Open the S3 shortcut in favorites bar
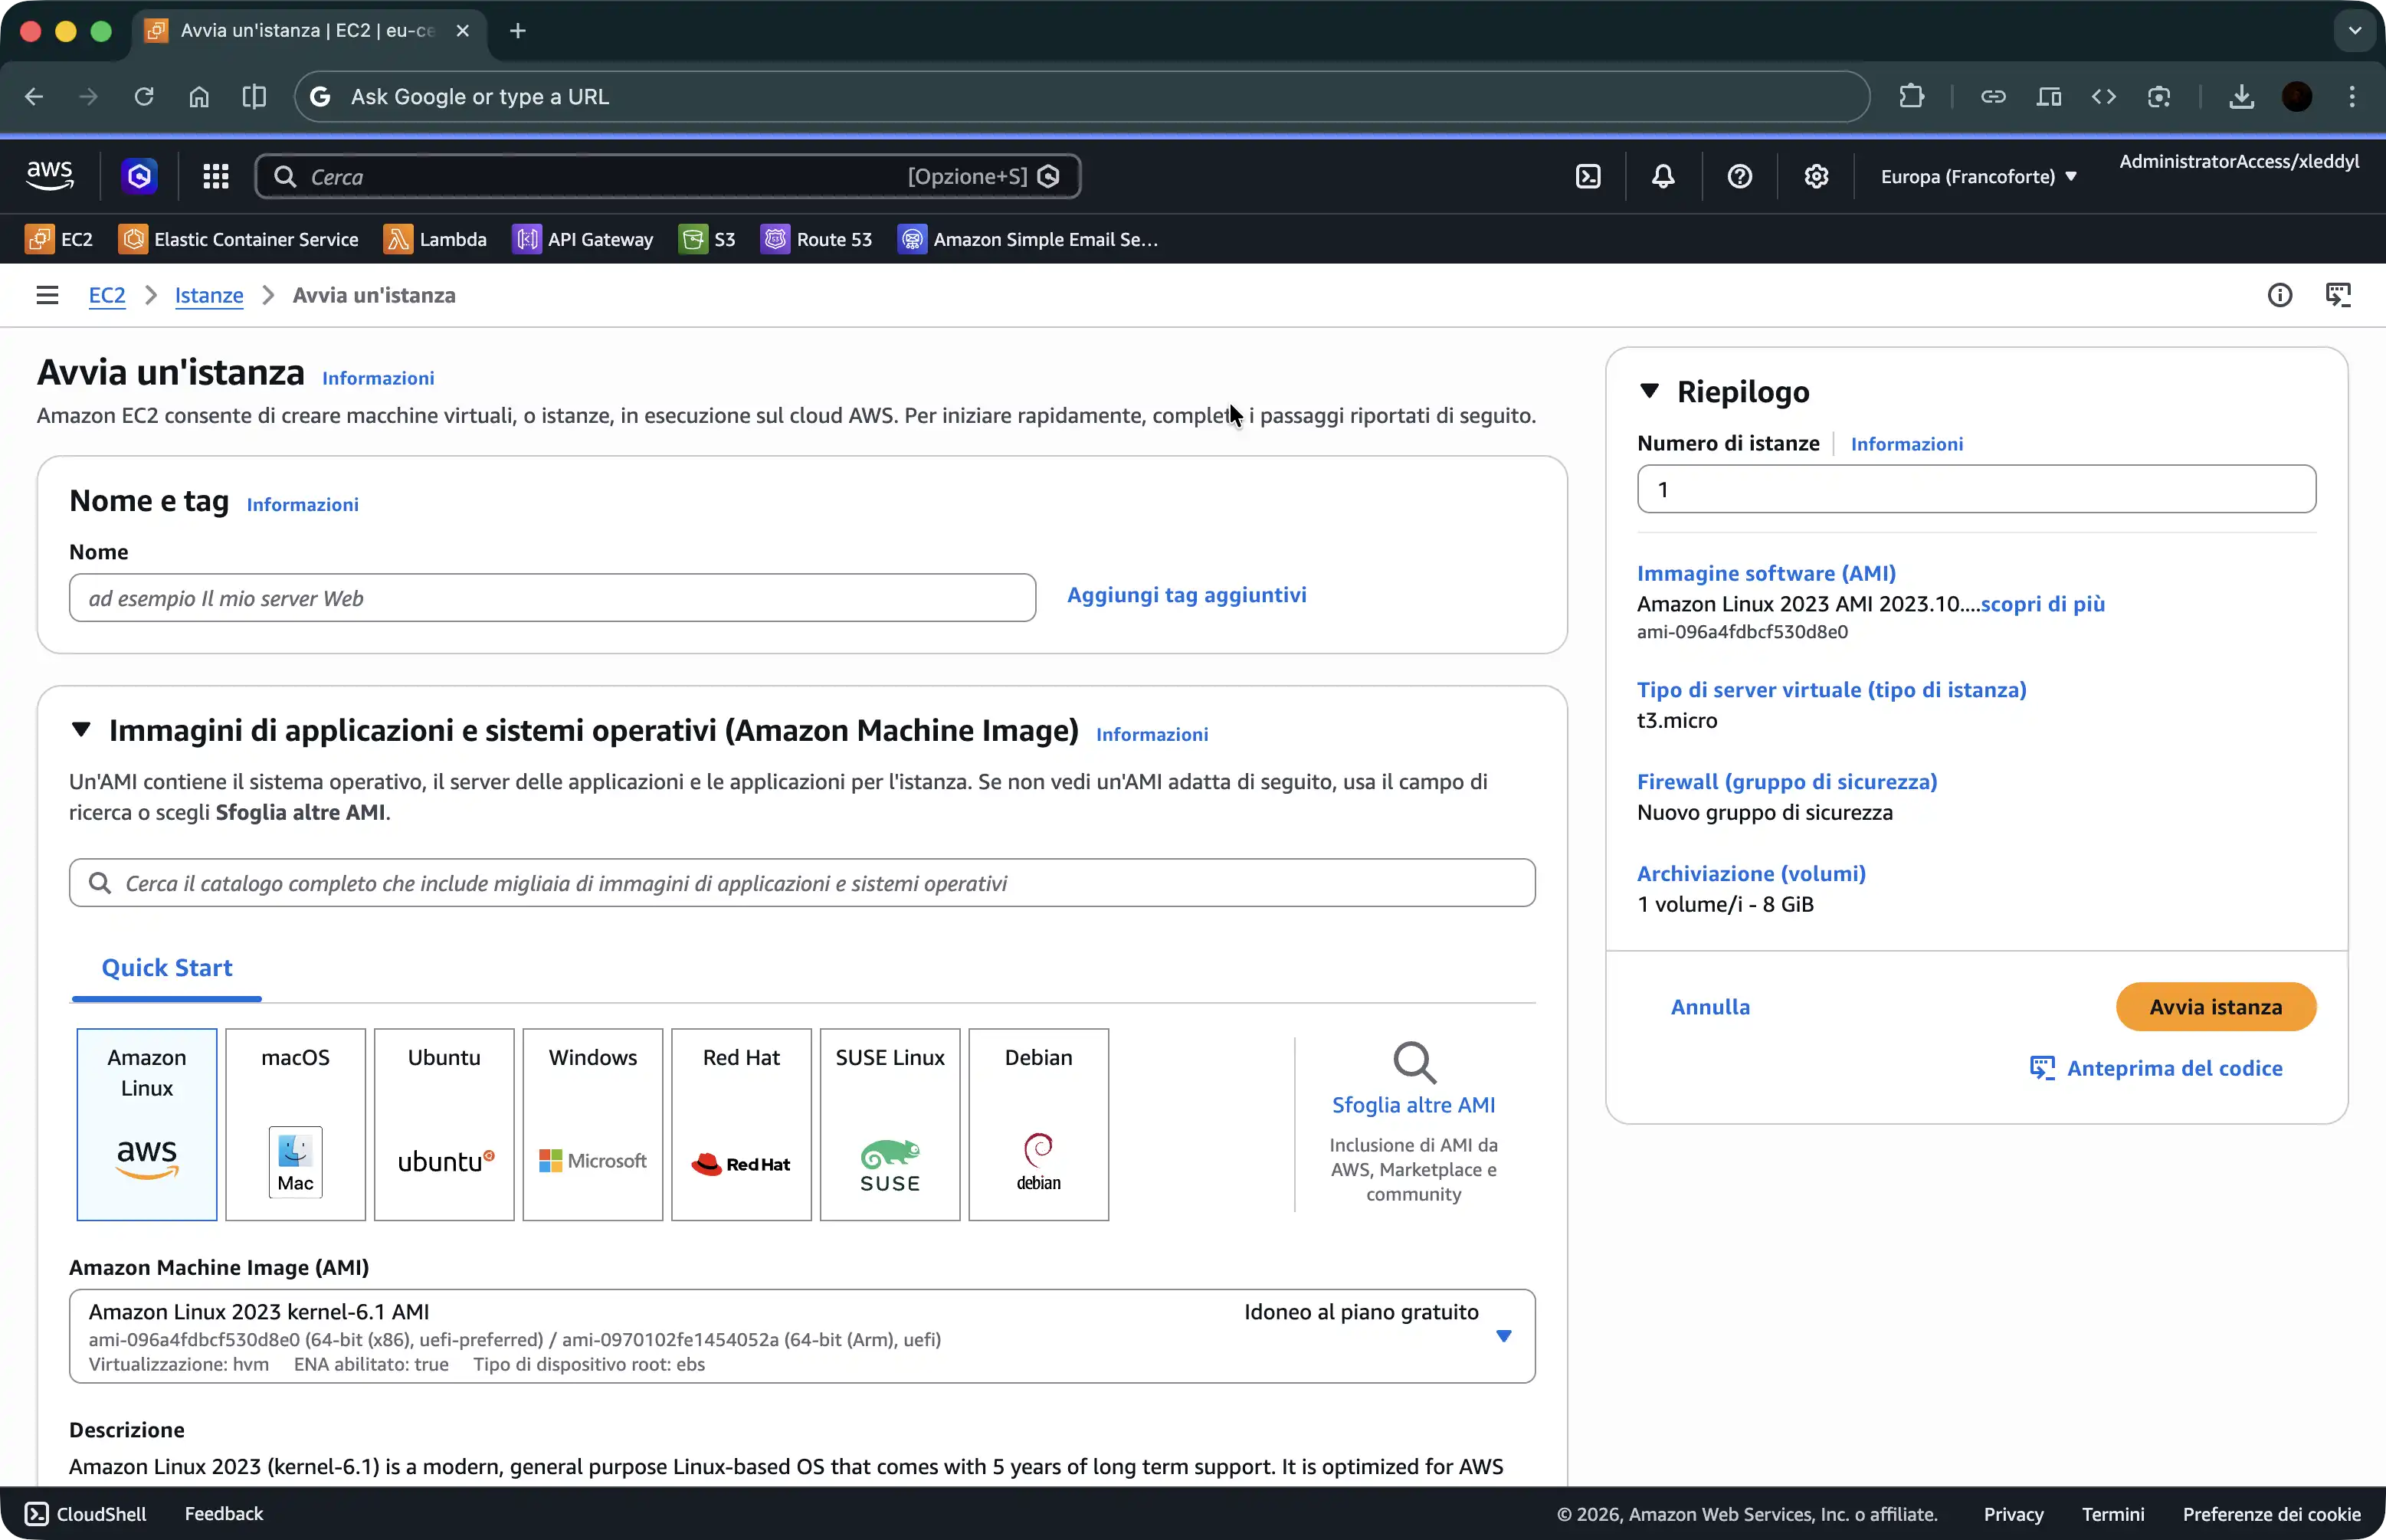The height and width of the screenshot is (1540, 2386). click(707, 239)
